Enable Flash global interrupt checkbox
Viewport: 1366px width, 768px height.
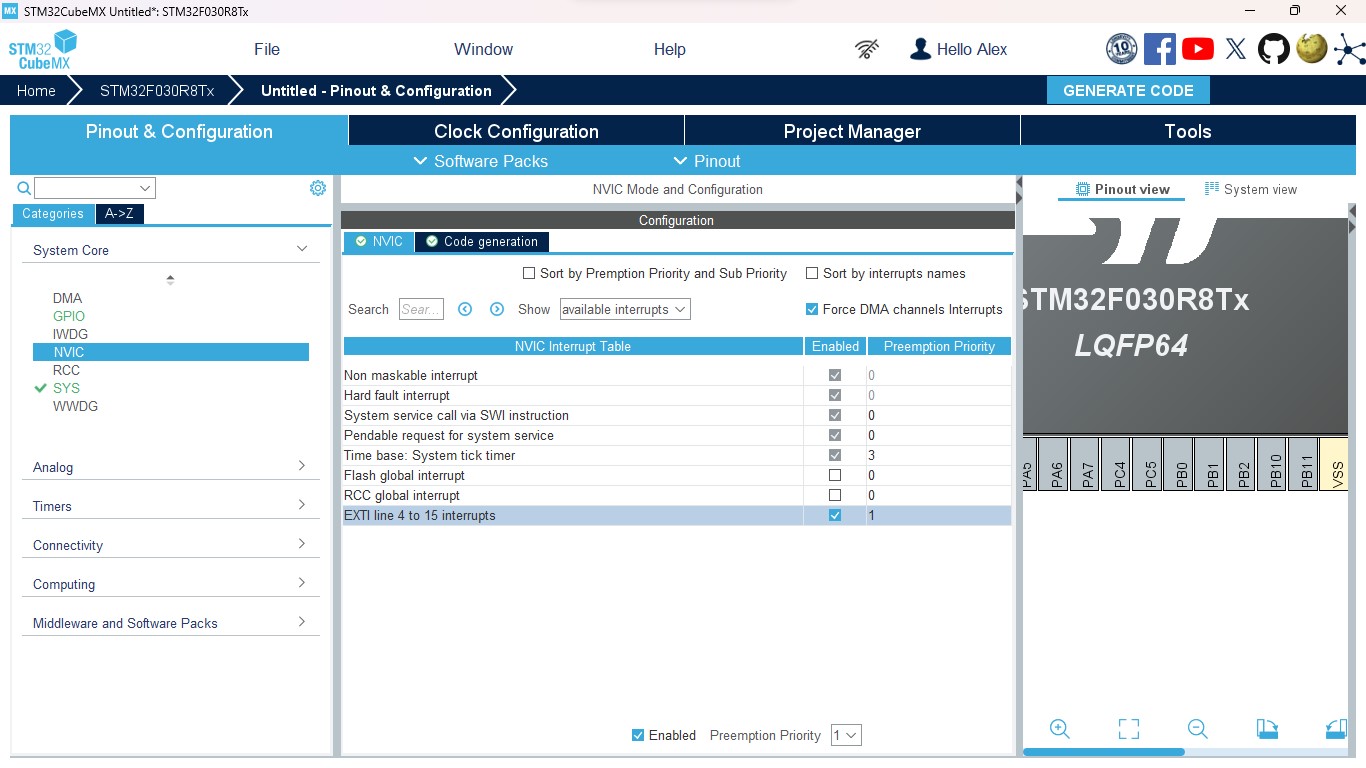(x=835, y=475)
